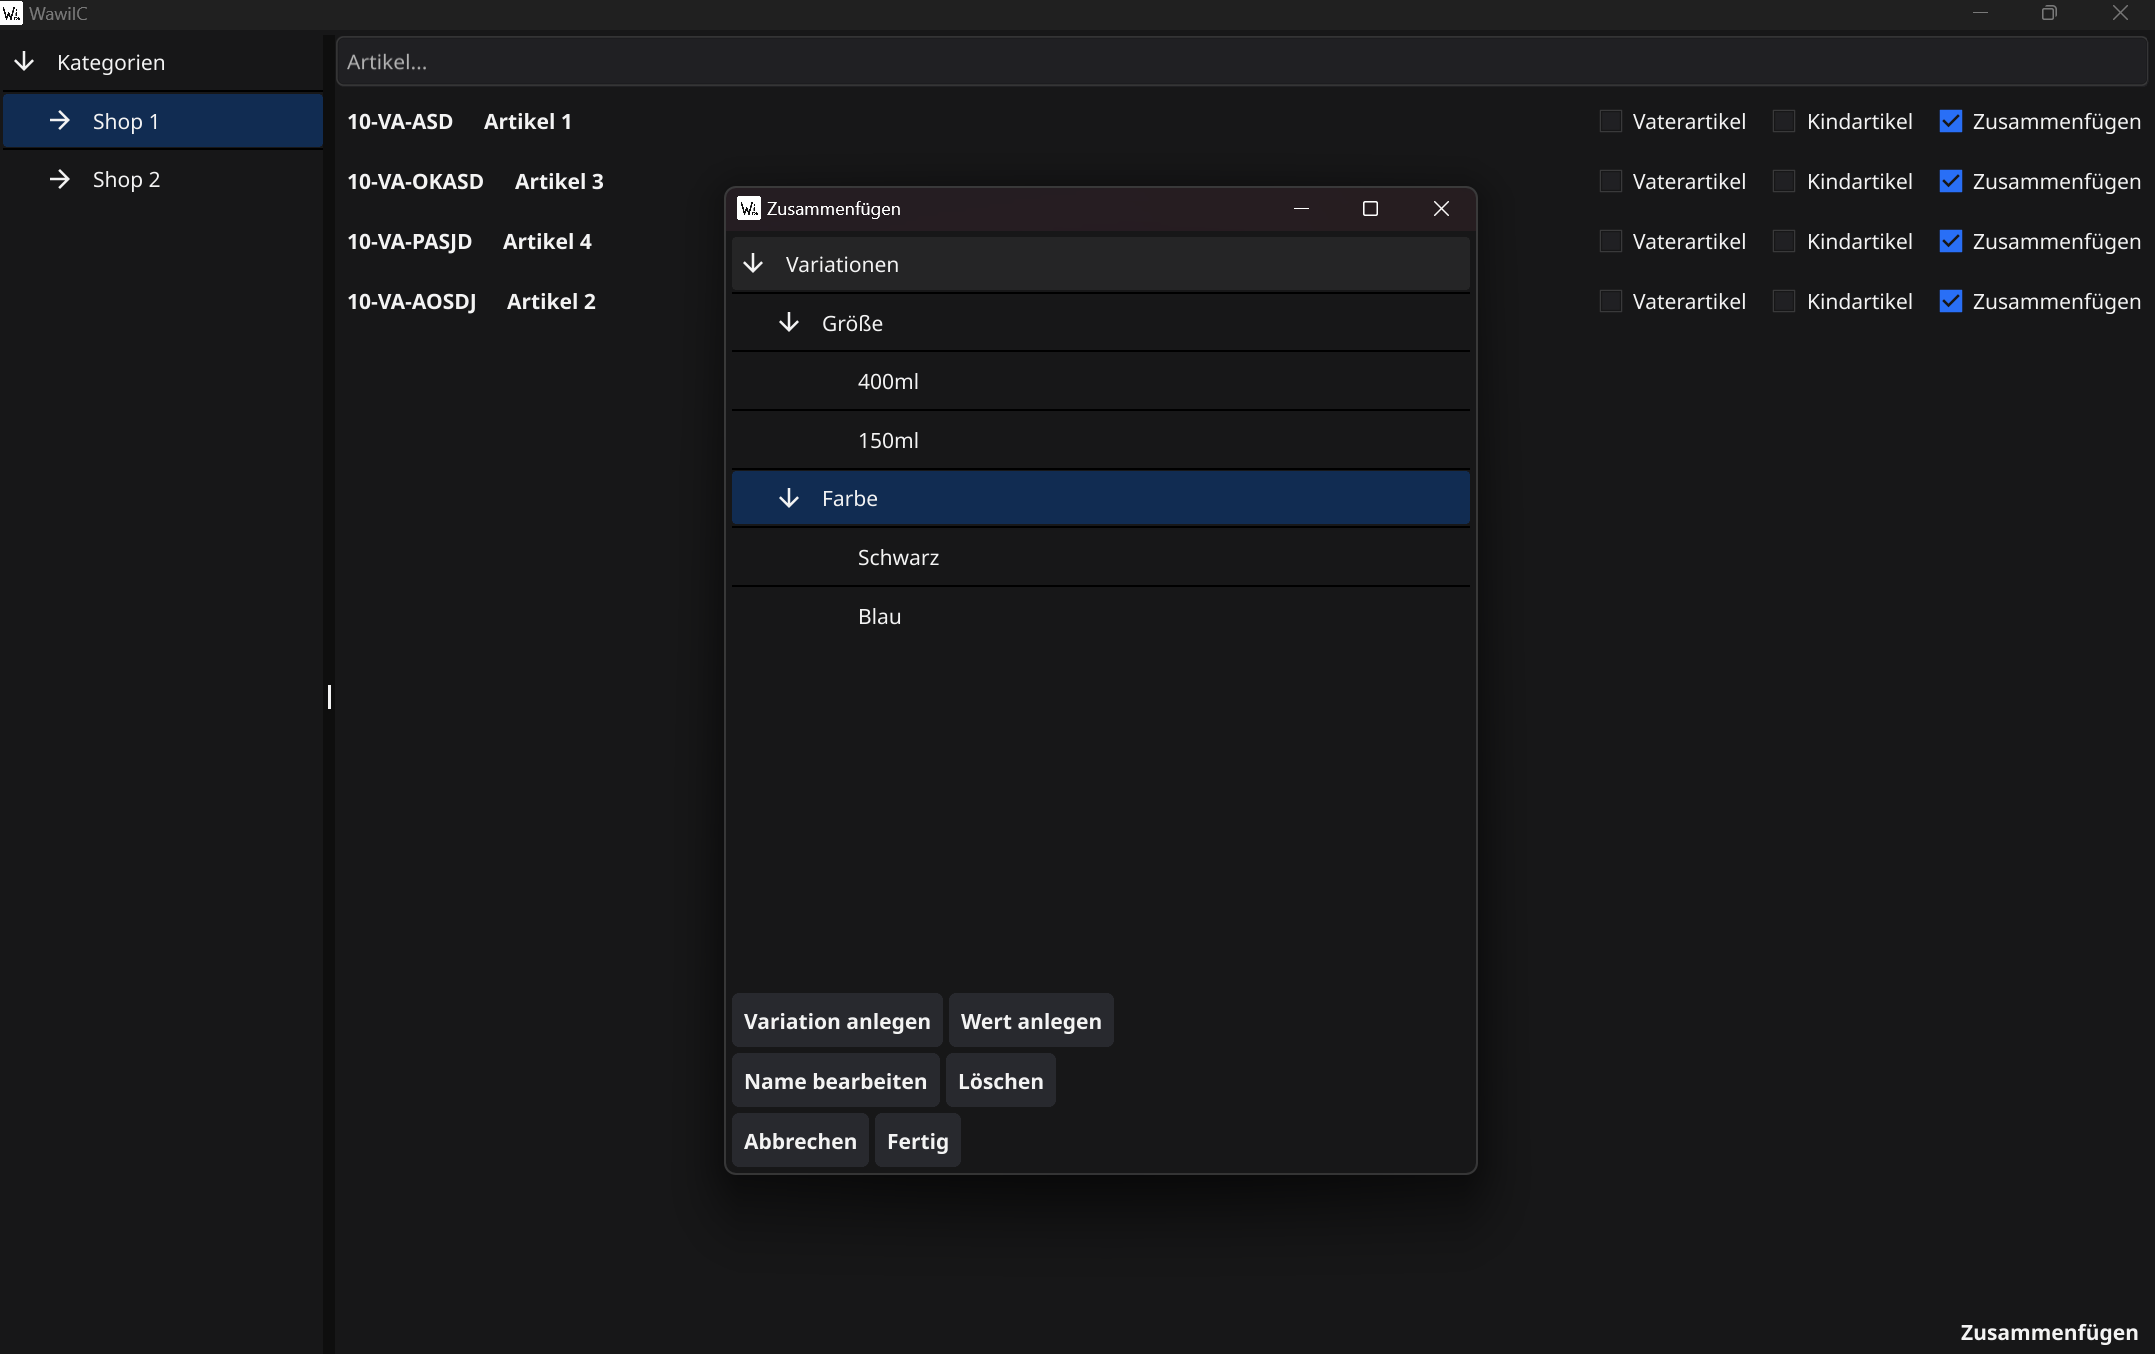Click the WawilC app icon in the title bar
Viewport: 2155px width, 1354px height.
point(11,13)
